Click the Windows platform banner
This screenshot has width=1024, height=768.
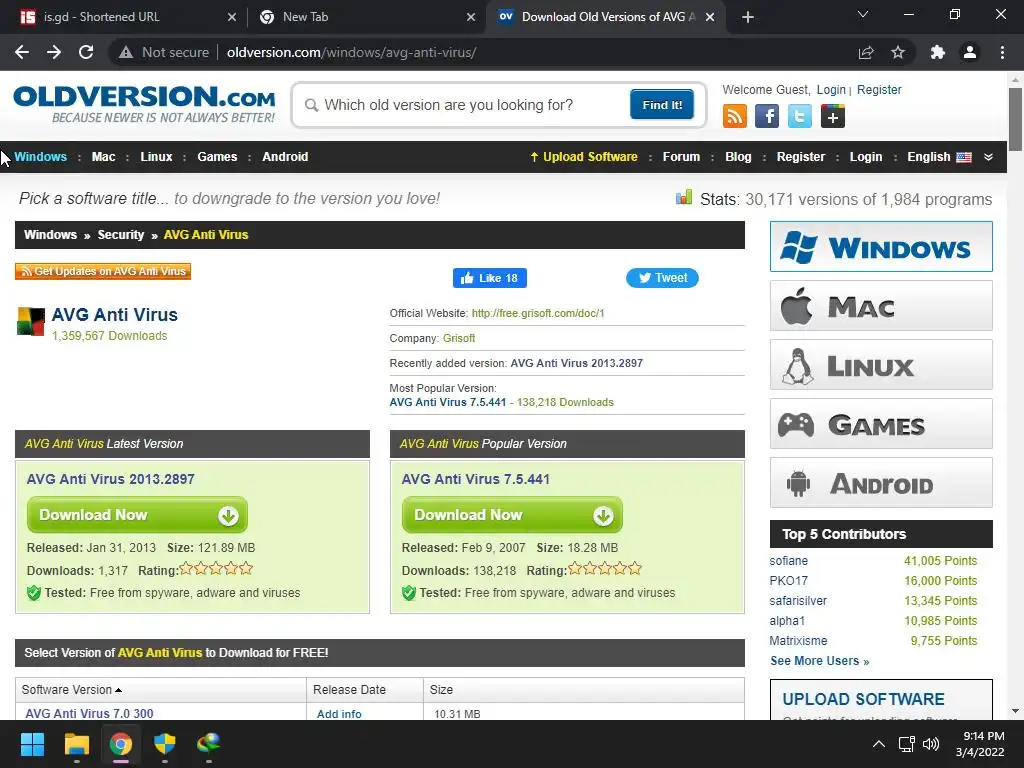click(x=881, y=247)
